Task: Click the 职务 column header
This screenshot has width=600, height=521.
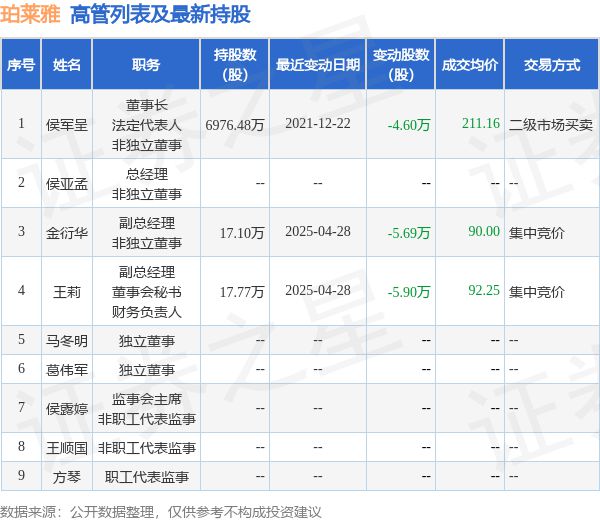Action: pyautogui.click(x=146, y=65)
